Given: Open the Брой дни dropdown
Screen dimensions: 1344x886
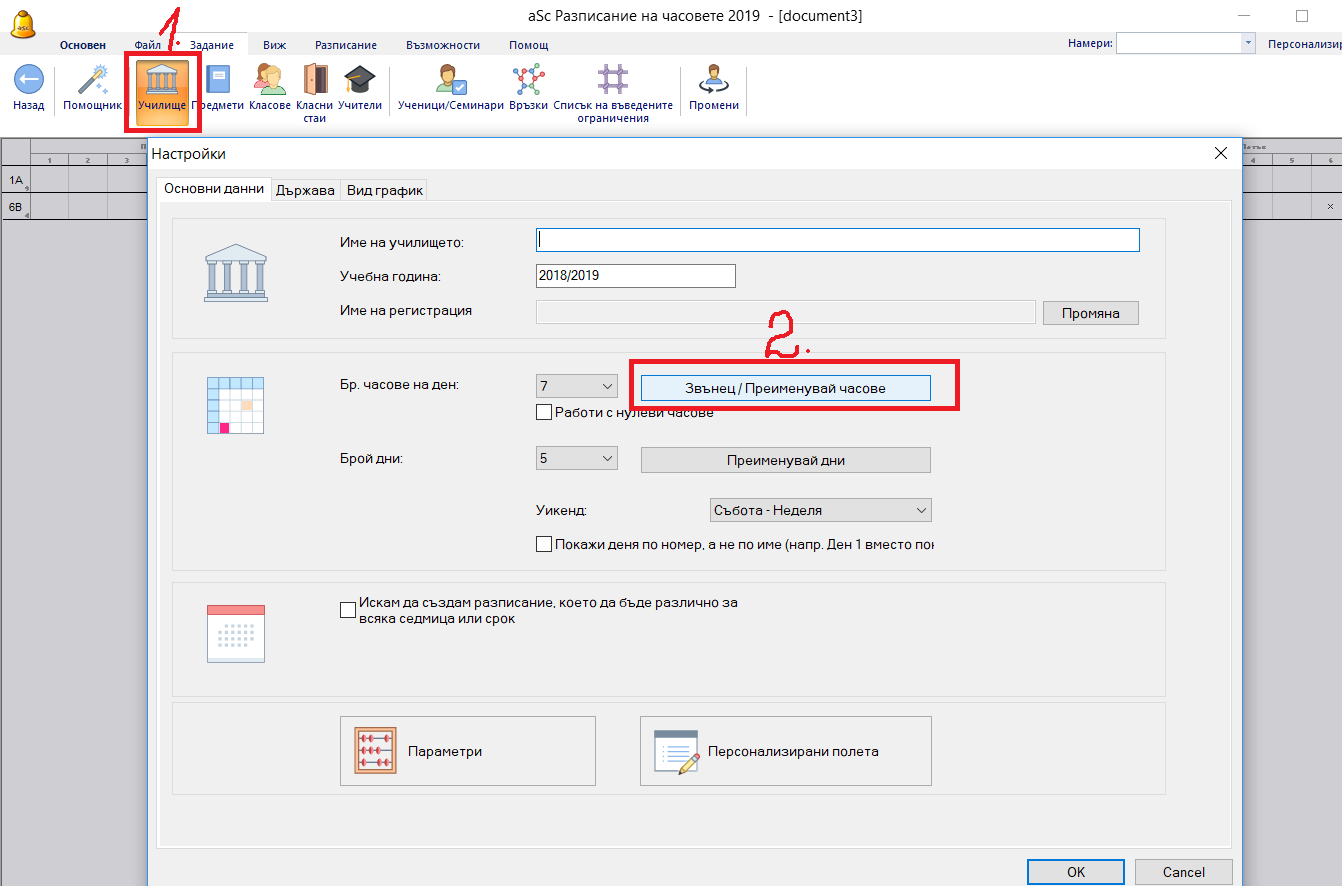Looking at the screenshot, I should coord(577,459).
